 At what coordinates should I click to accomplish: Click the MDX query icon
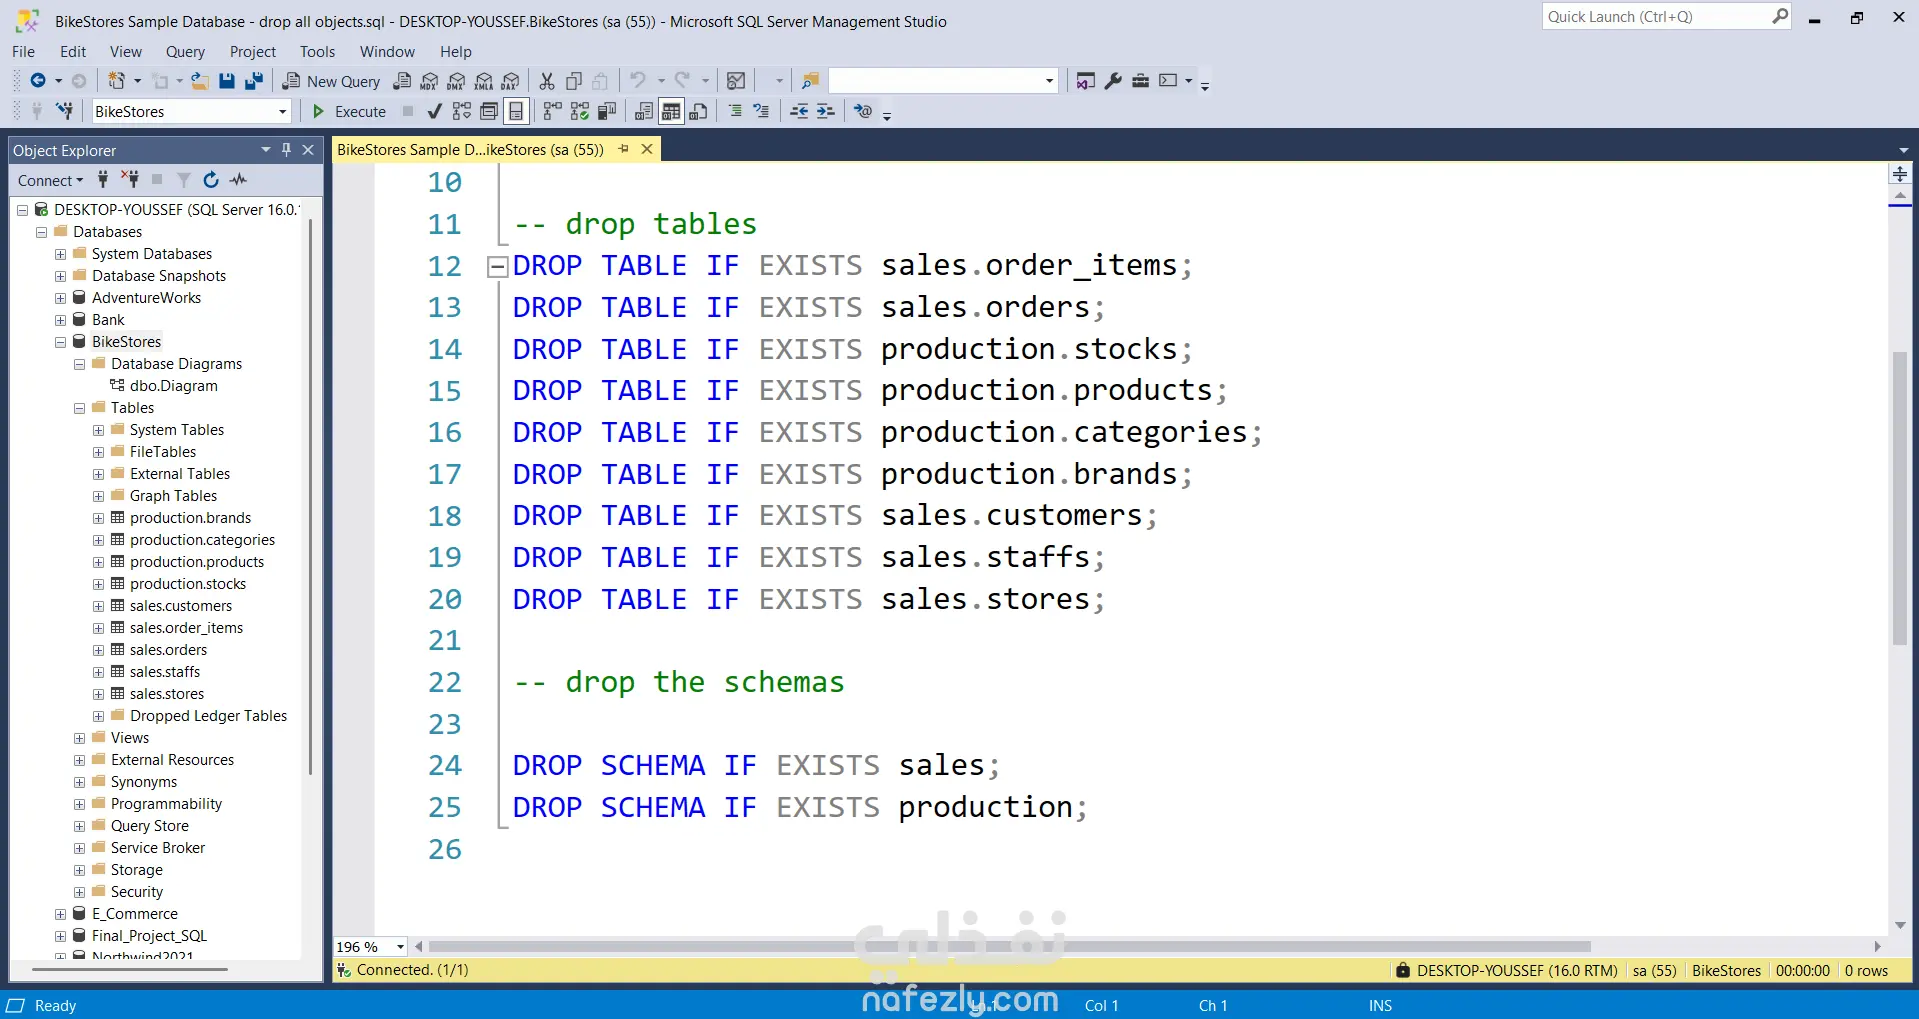429,81
